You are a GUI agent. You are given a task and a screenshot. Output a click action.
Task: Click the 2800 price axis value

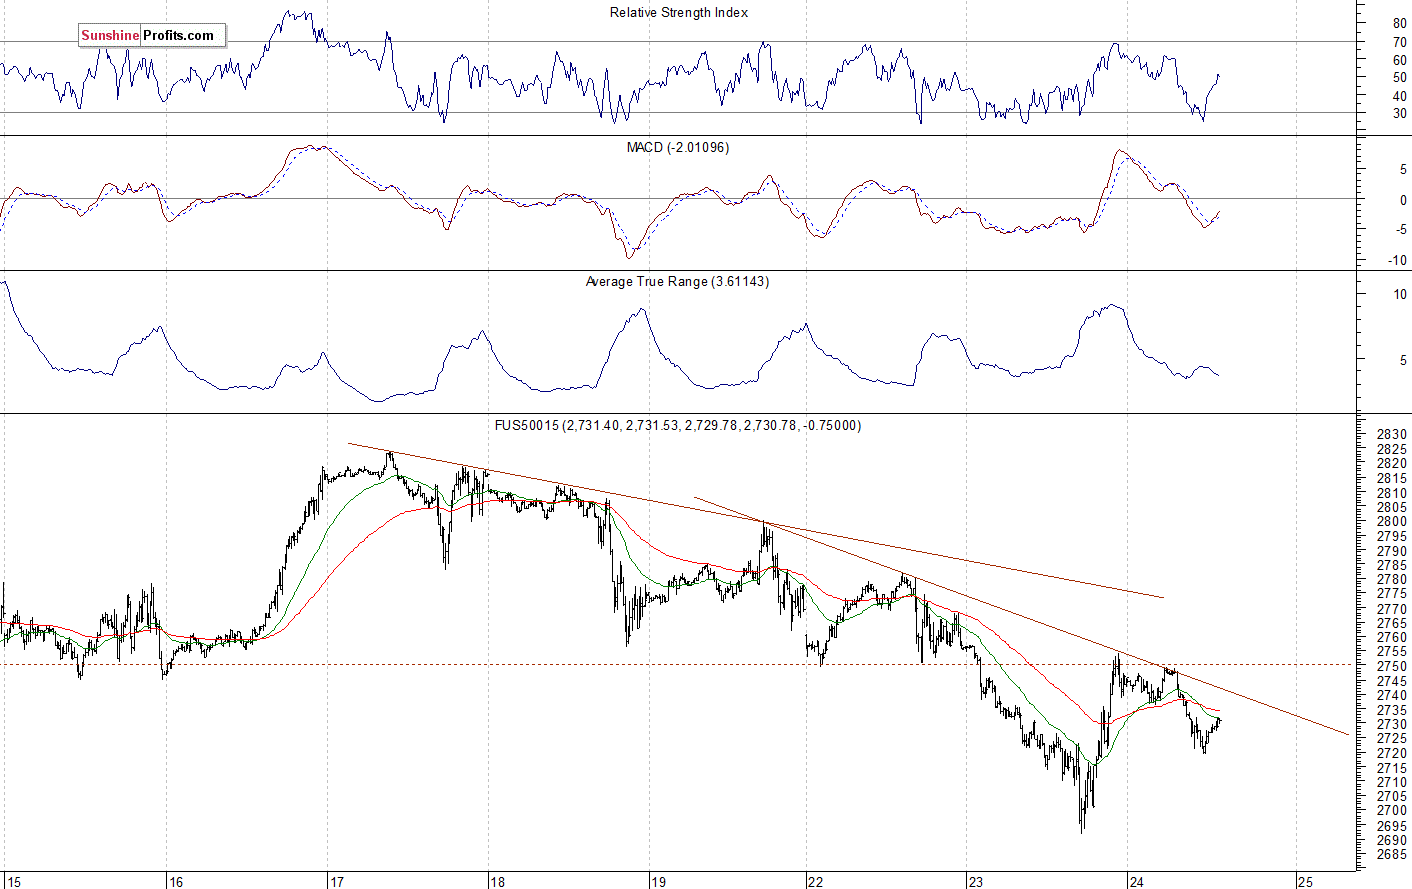[x=1391, y=522]
